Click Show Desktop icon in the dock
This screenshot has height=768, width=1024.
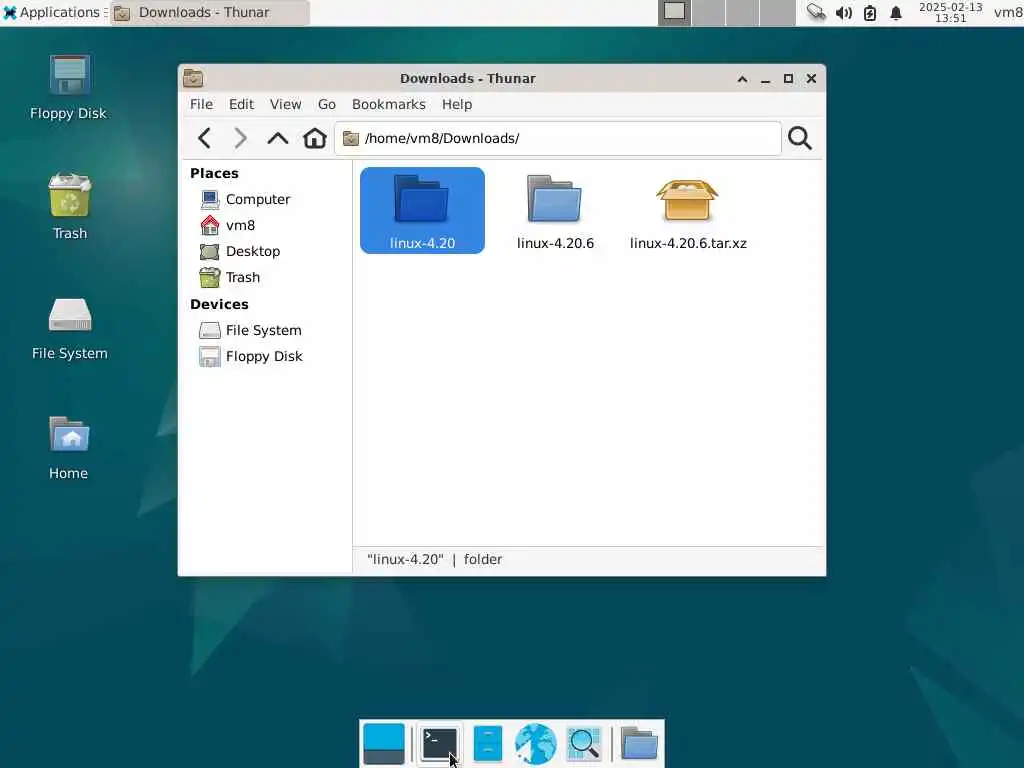(383, 744)
